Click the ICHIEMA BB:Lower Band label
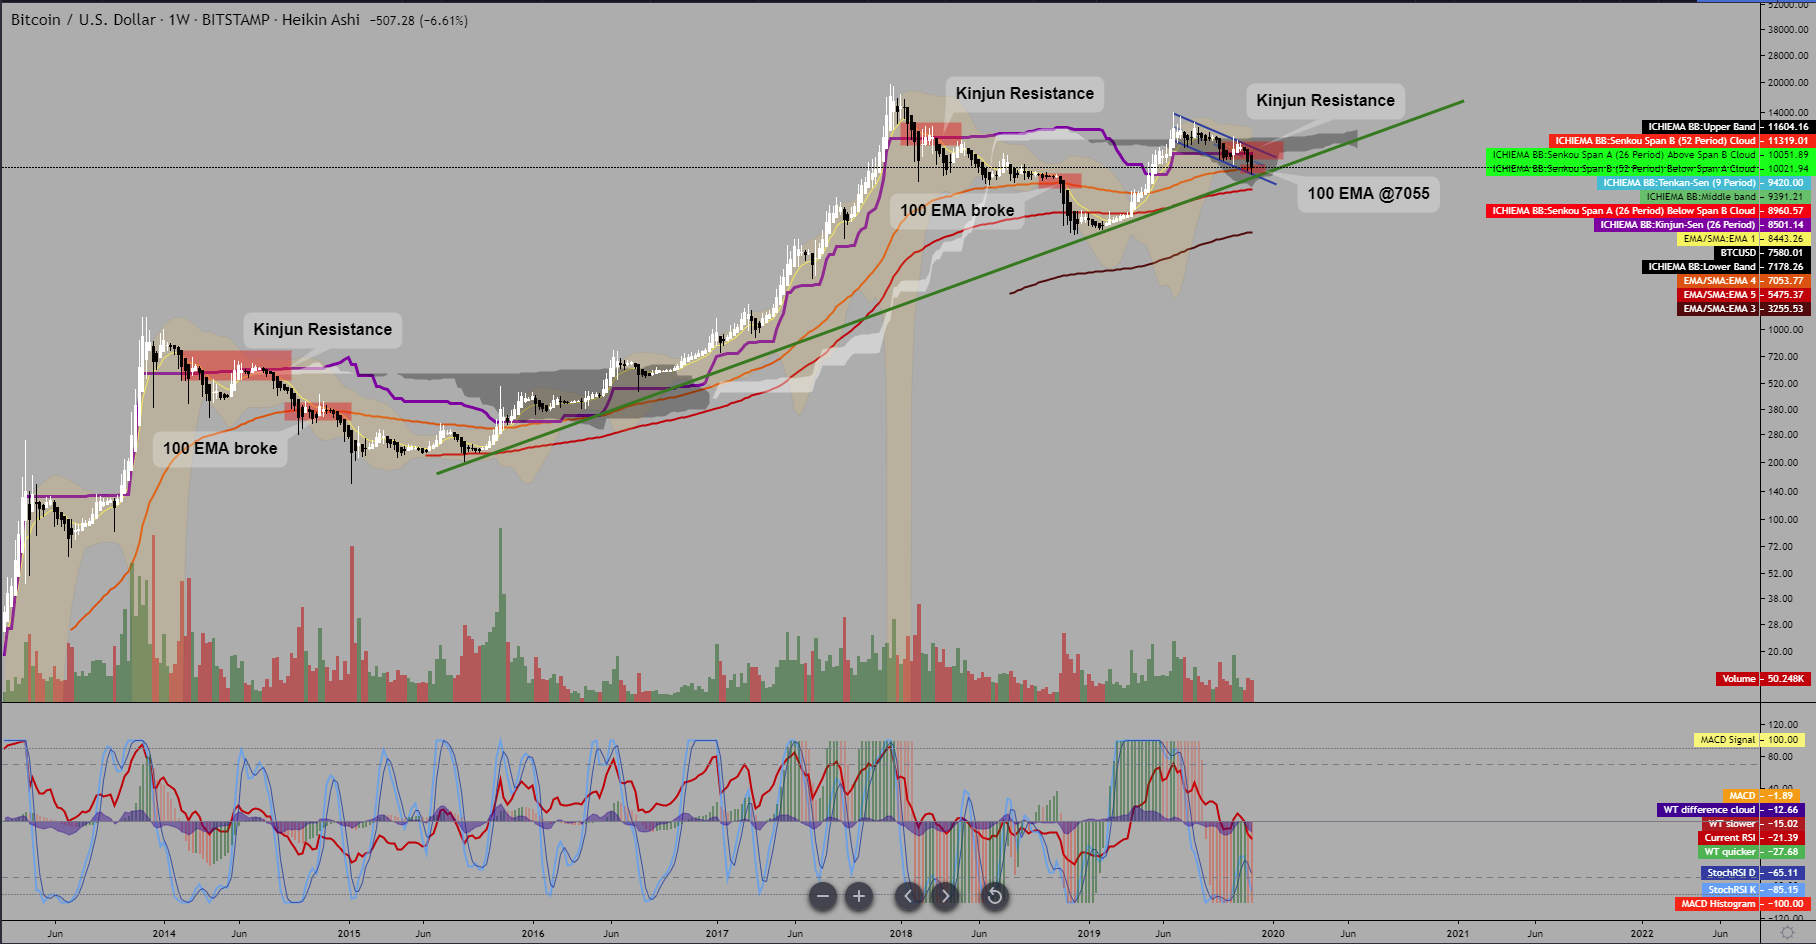Viewport: 1816px width, 944px height. [x=1726, y=267]
